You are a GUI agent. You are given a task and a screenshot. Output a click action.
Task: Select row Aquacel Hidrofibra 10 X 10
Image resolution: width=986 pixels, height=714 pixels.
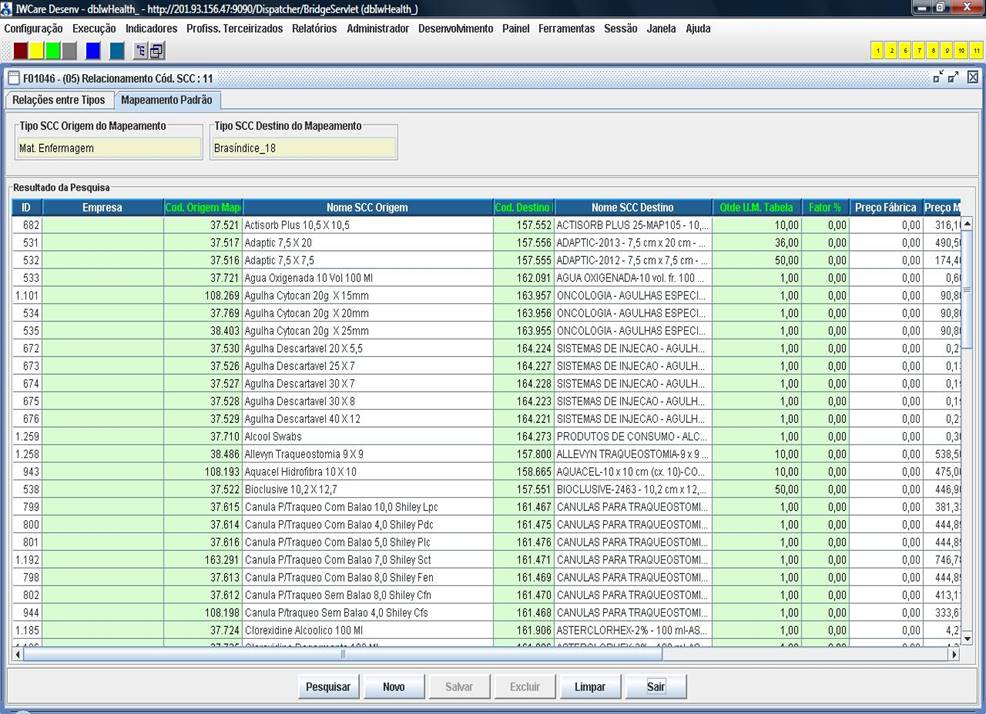point(486,472)
